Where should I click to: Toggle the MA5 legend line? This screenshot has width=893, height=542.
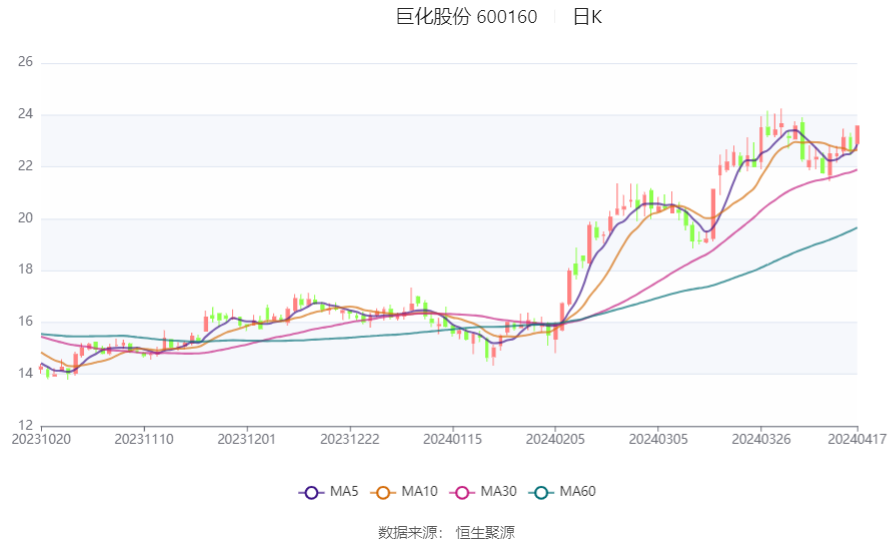pos(329,492)
